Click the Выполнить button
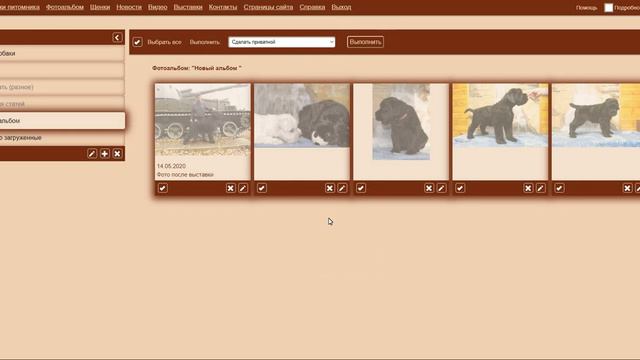 pyautogui.click(x=365, y=42)
